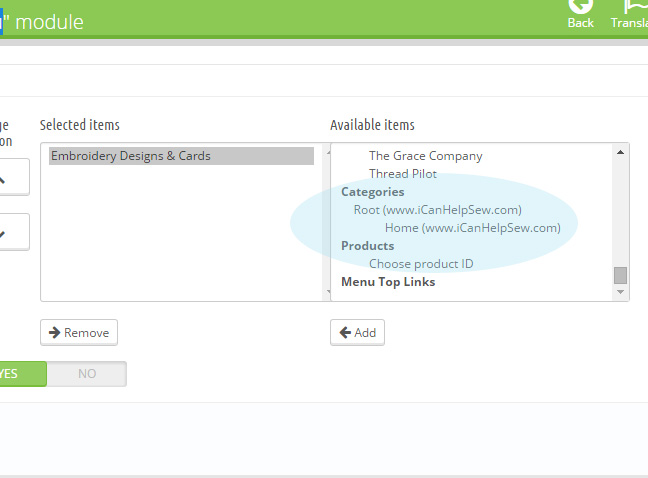The width and height of the screenshot is (648, 478).
Task: Click the Selected items list scrollbar
Action: pyautogui.click(x=326, y=222)
